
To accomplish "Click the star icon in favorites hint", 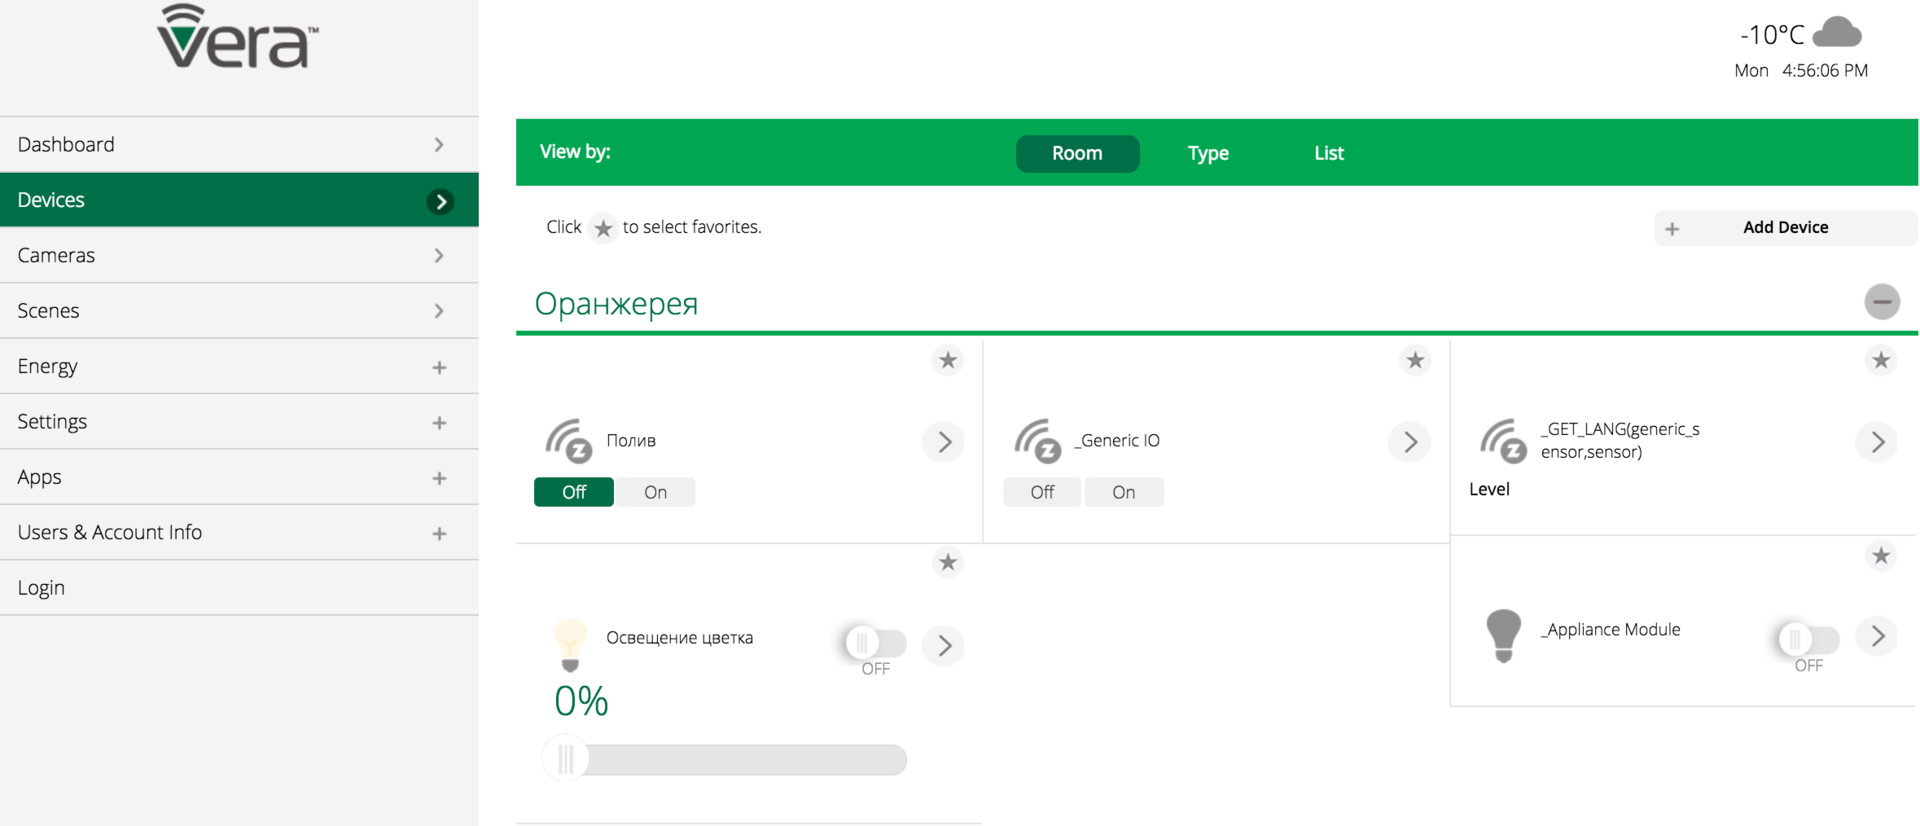I will [x=603, y=228].
